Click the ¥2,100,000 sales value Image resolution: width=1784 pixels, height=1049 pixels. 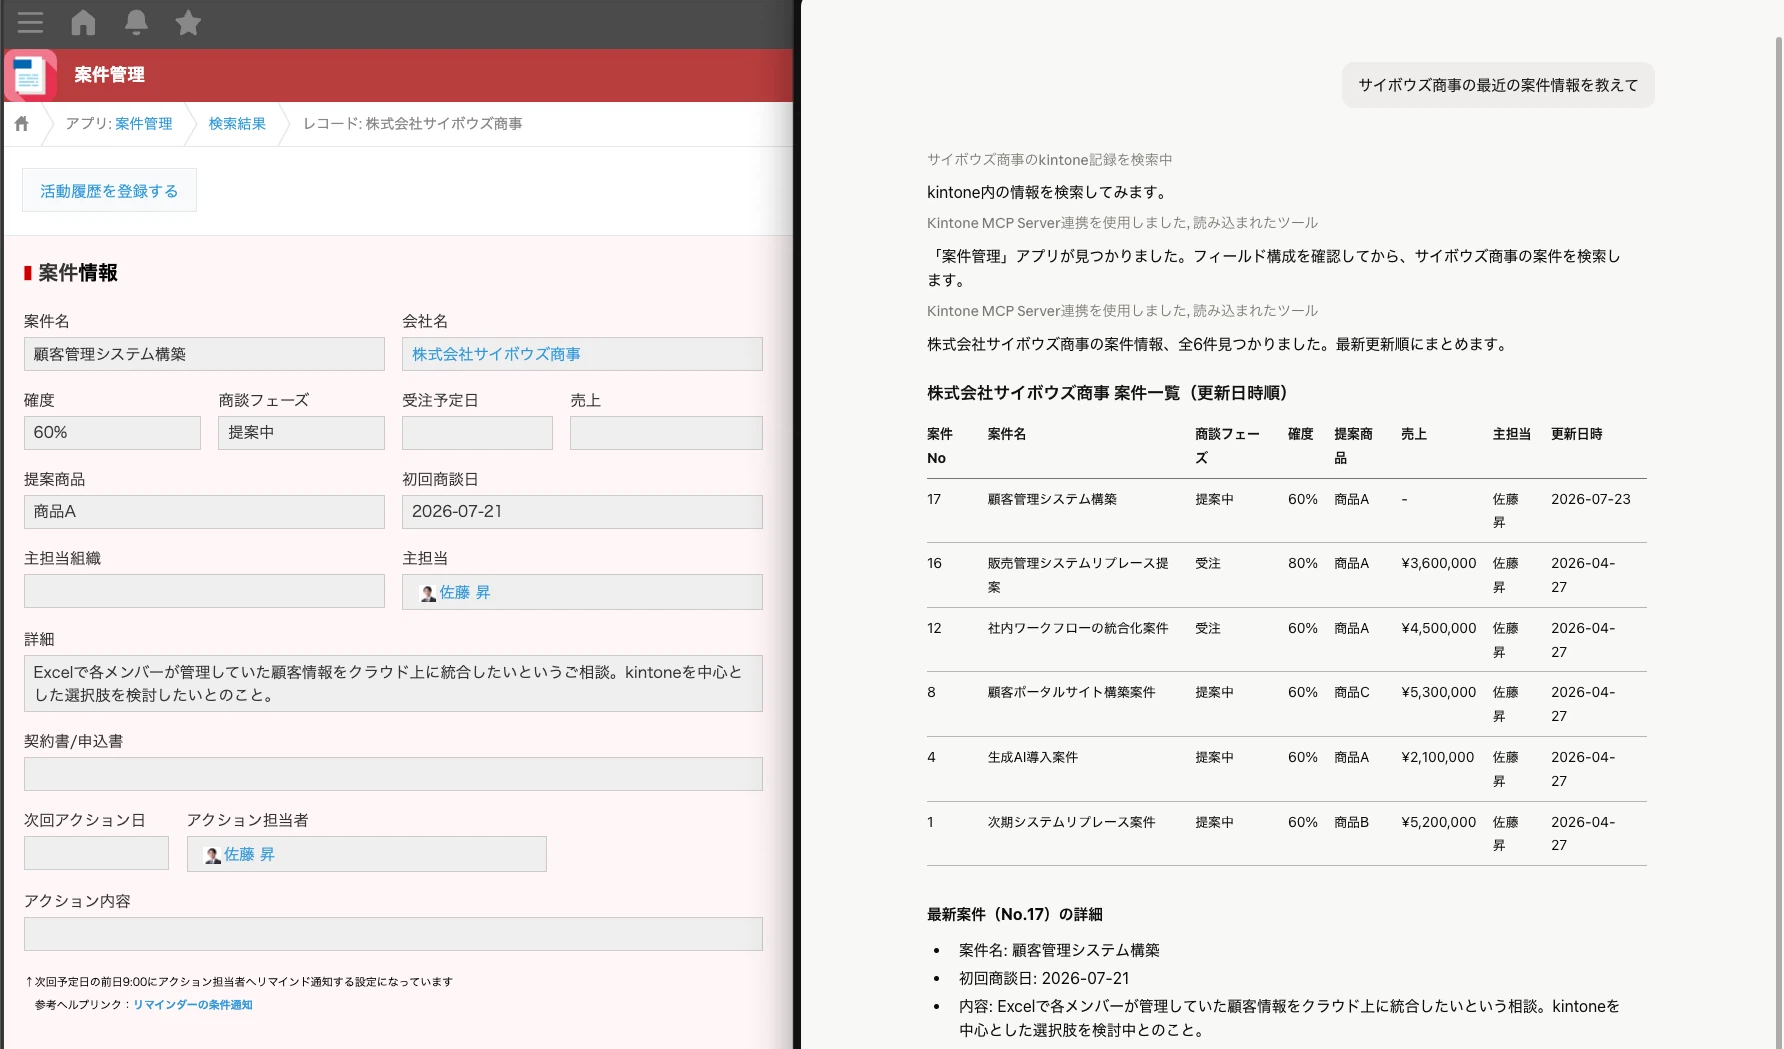click(1438, 757)
